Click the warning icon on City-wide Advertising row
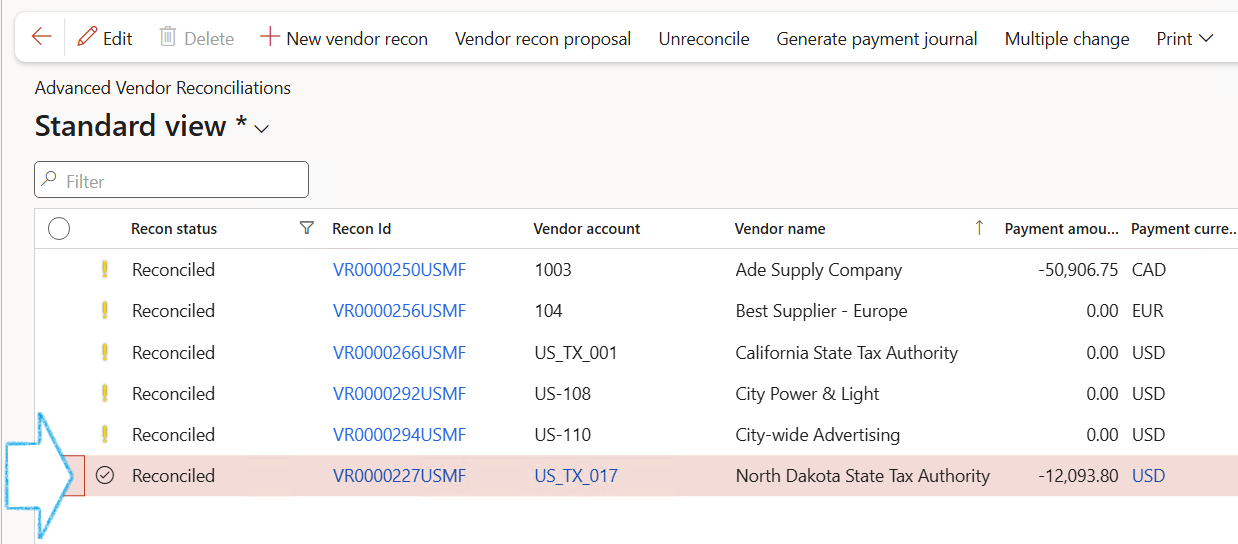Viewport: 1238px width, 544px height. pos(104,434)
